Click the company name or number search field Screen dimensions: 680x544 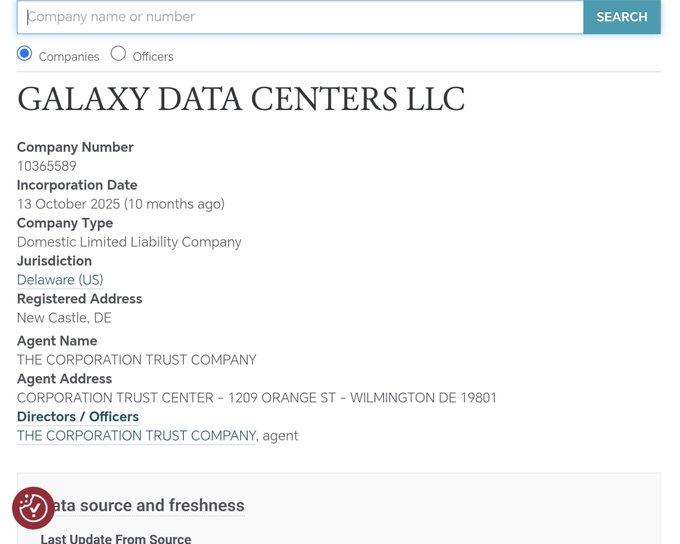300,17
